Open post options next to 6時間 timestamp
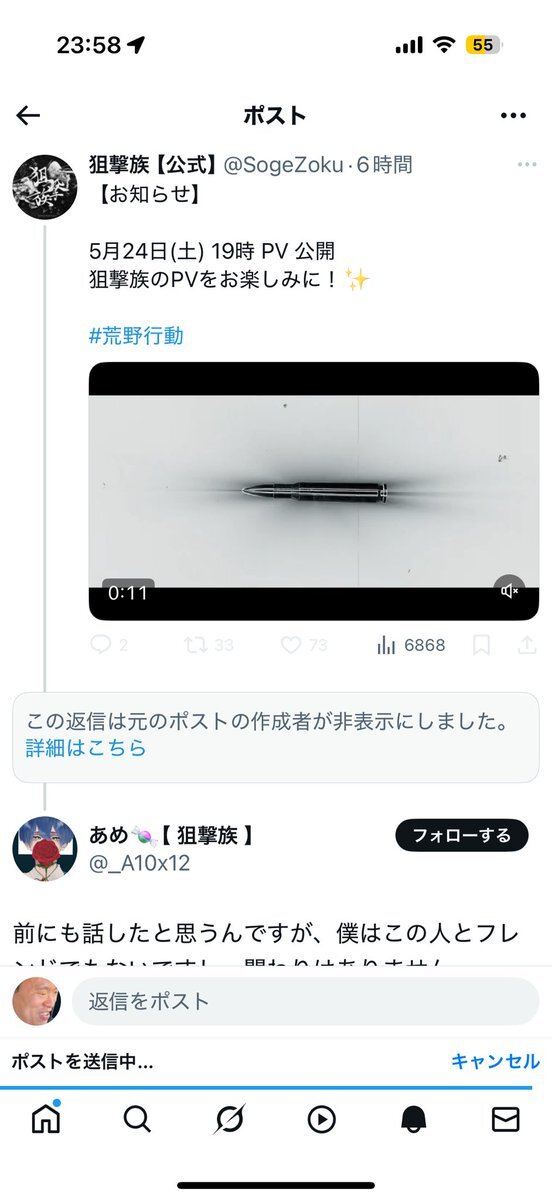Viewport: 552px width, 1200px height. click(x=527, y=165)
